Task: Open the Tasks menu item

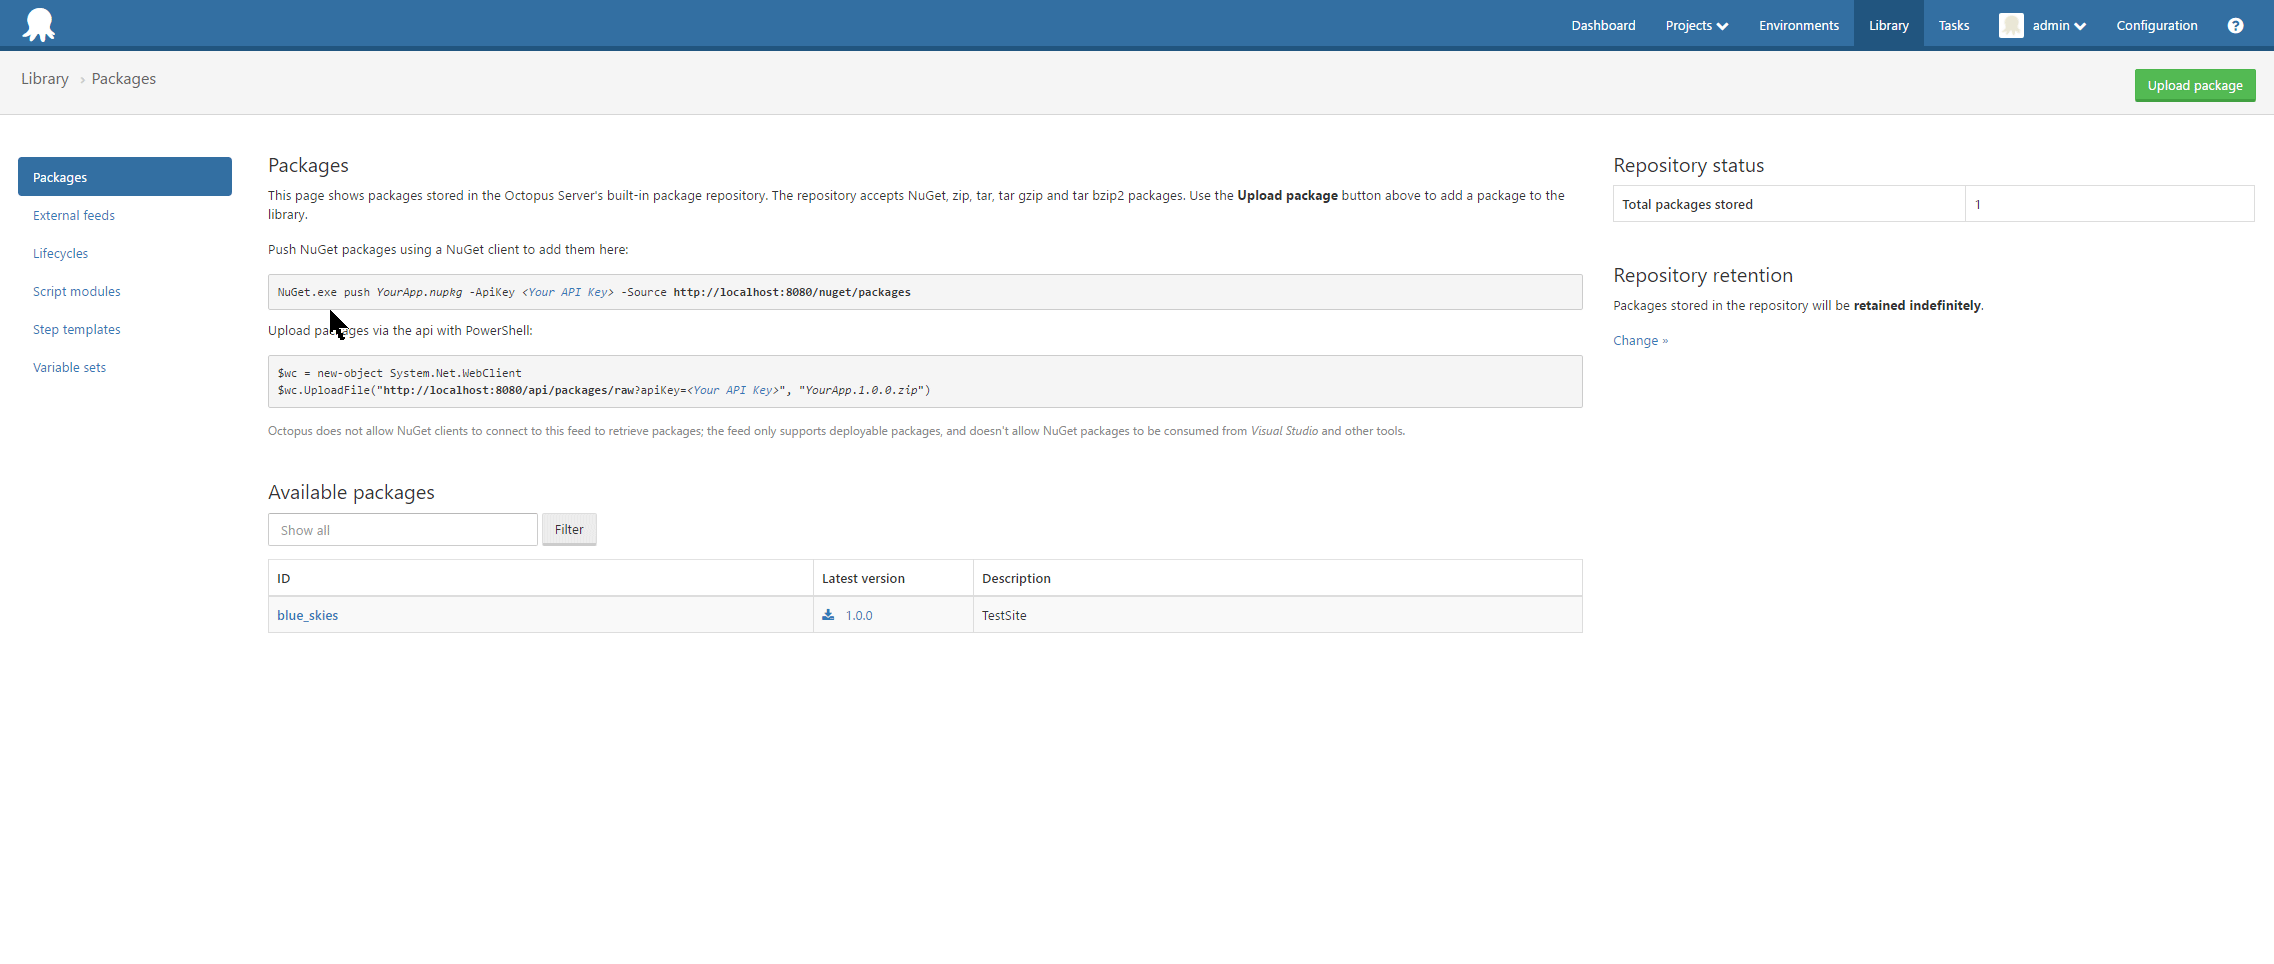Action: click(x=1953, y=26)
